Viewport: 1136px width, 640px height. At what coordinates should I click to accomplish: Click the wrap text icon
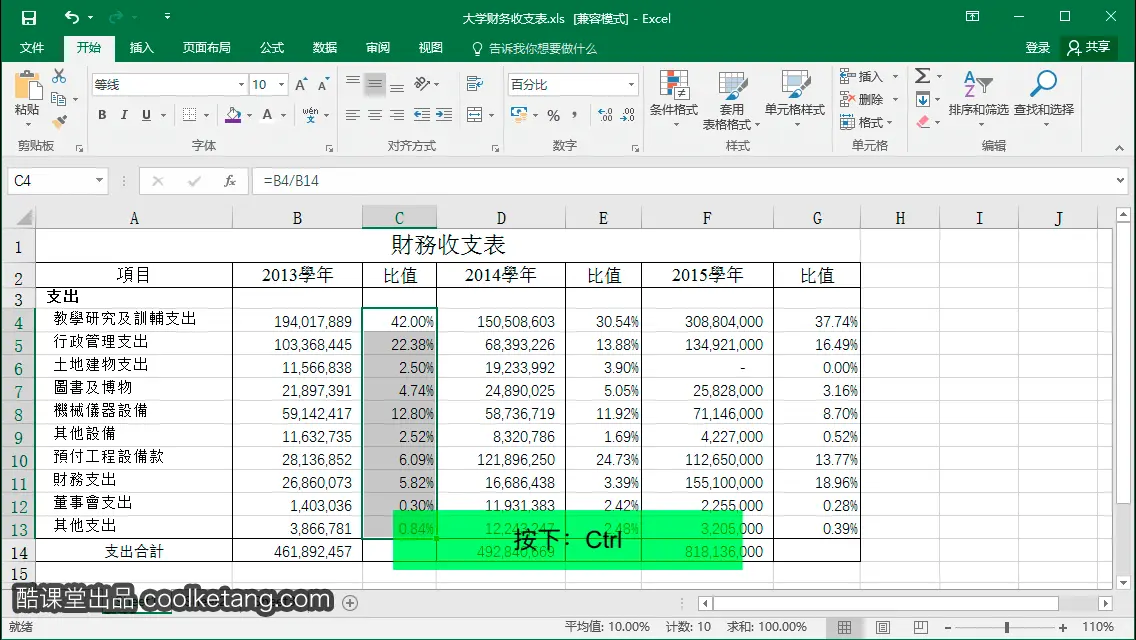475,84
